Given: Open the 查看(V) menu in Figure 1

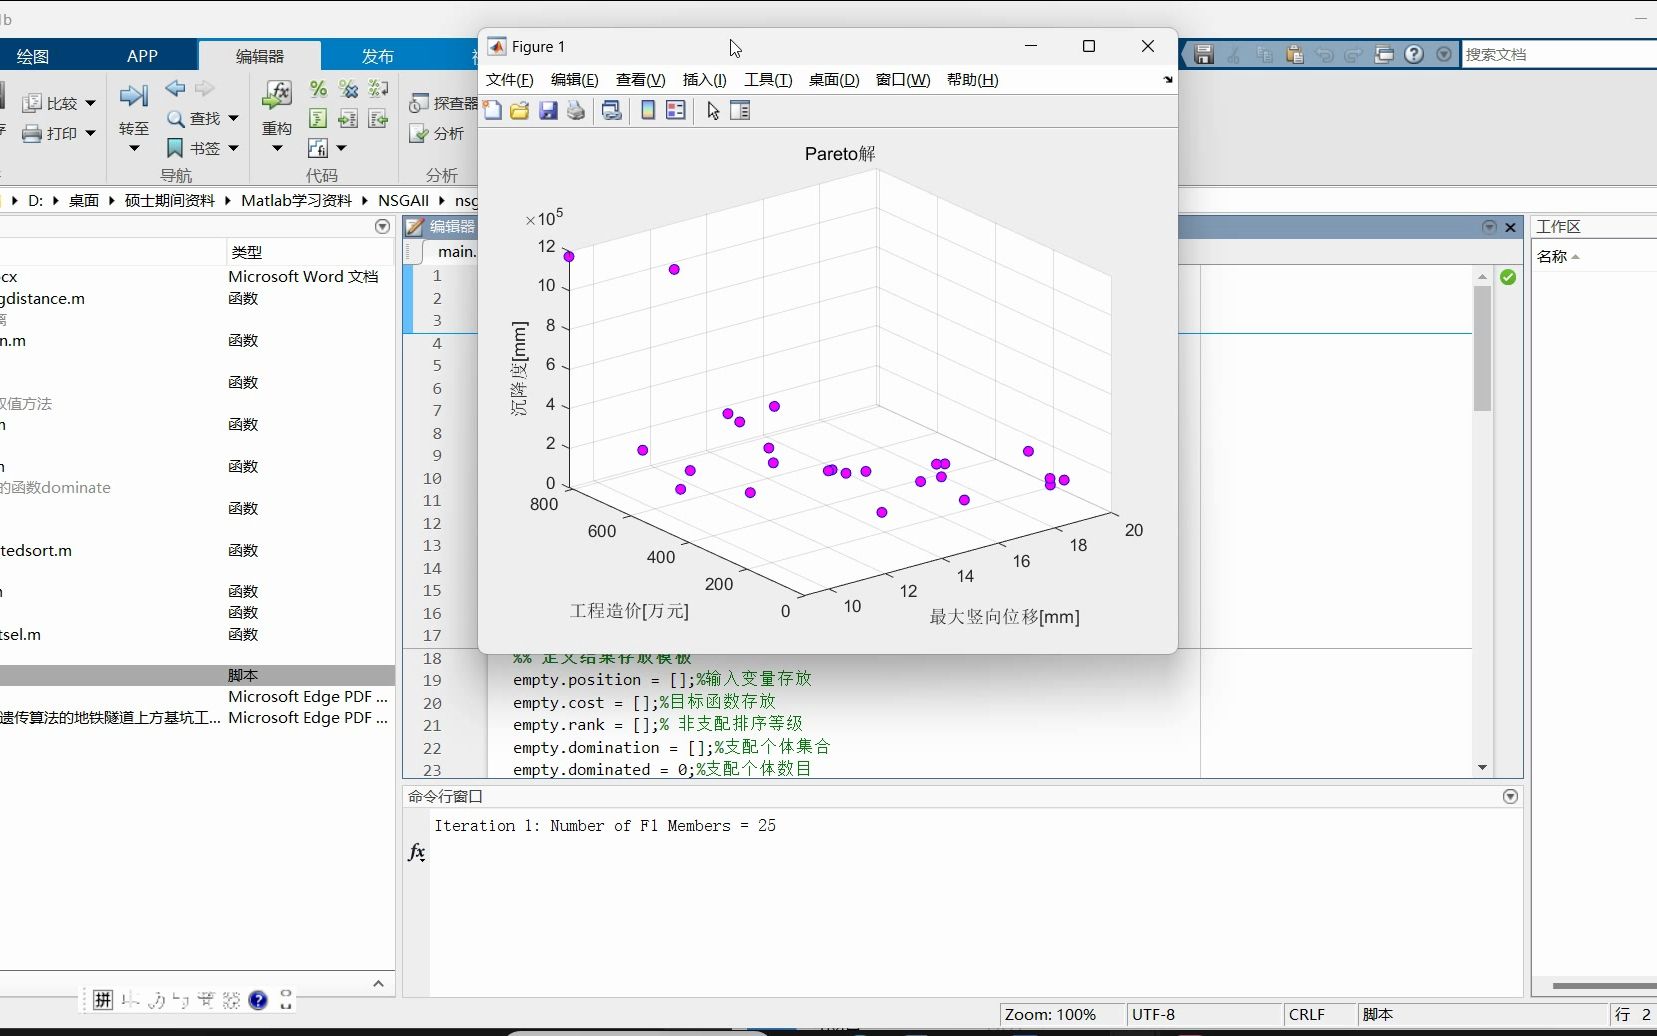Looking at the screenshot, I should 640,80.
